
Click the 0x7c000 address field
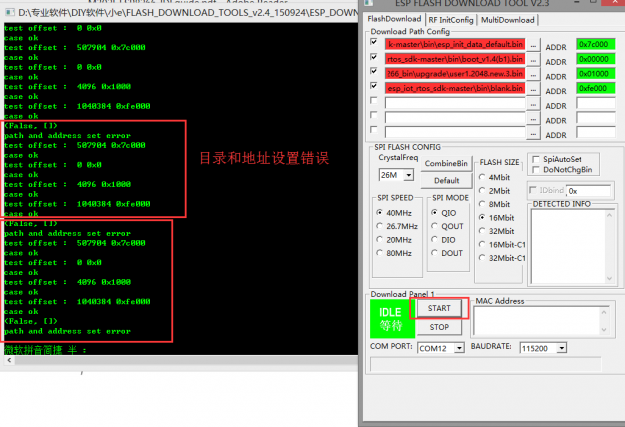coord(596,44)
